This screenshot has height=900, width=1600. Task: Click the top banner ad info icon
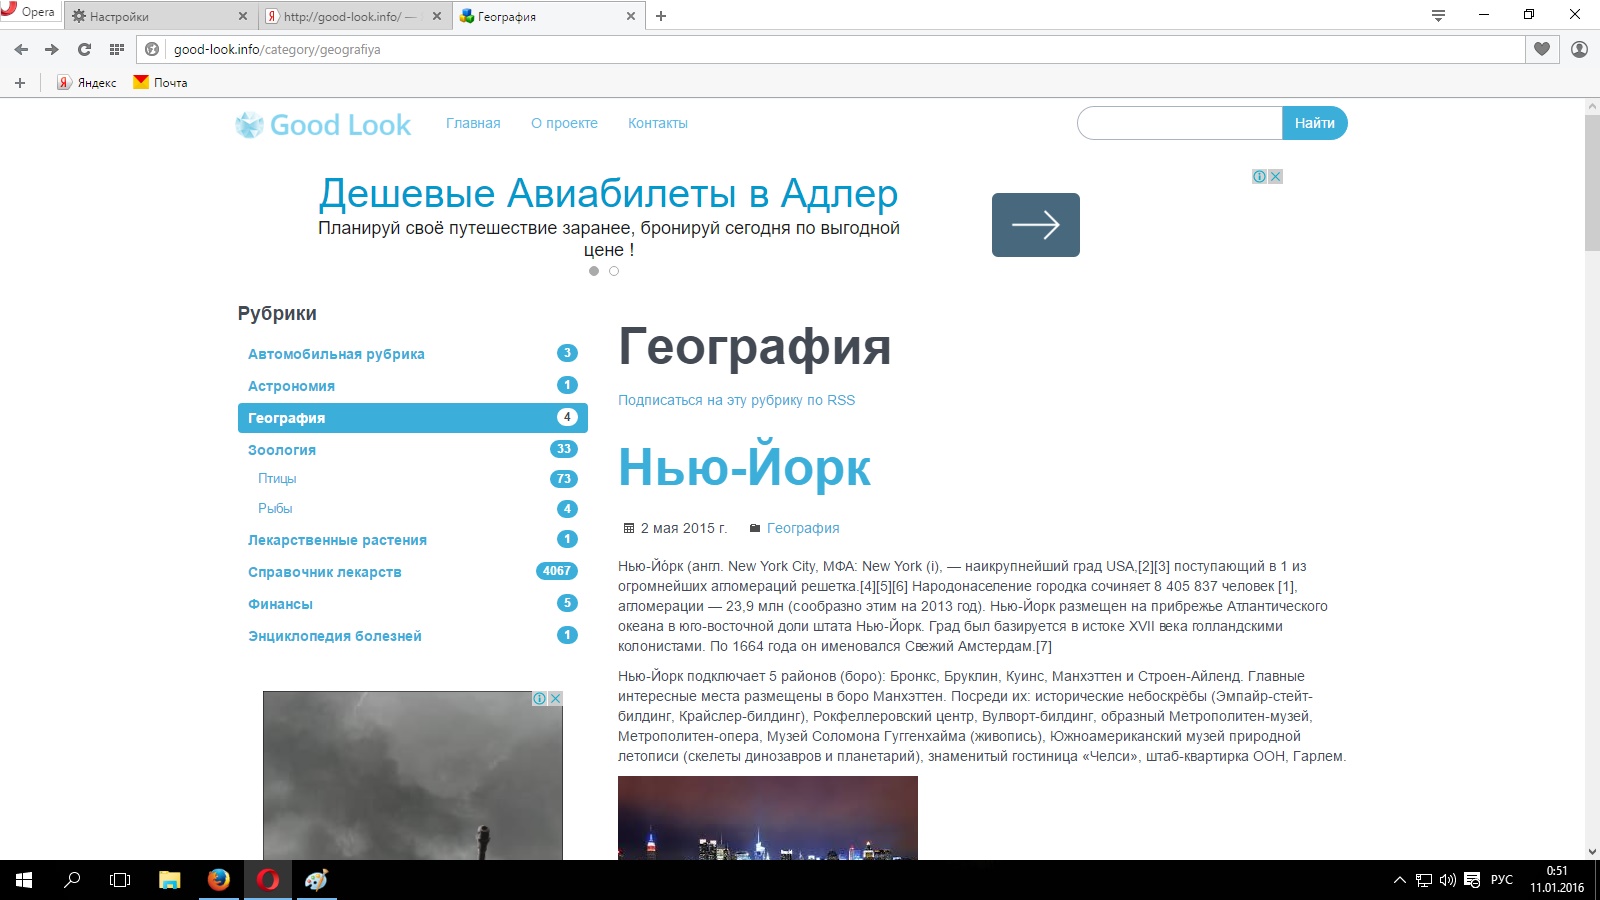click(1260, 176)
